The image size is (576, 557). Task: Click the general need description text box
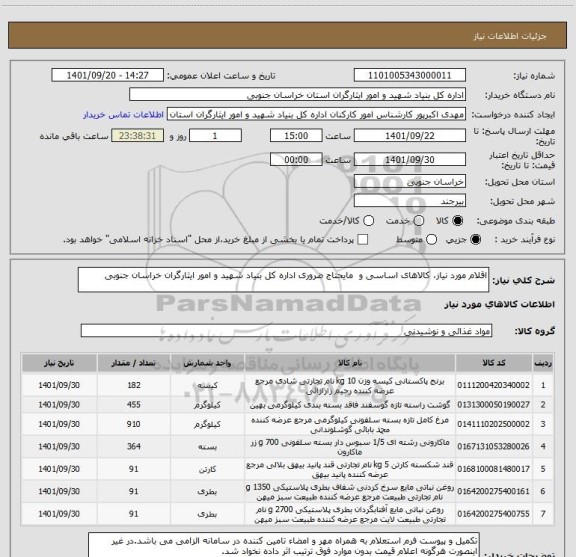(x=283, y=280)
